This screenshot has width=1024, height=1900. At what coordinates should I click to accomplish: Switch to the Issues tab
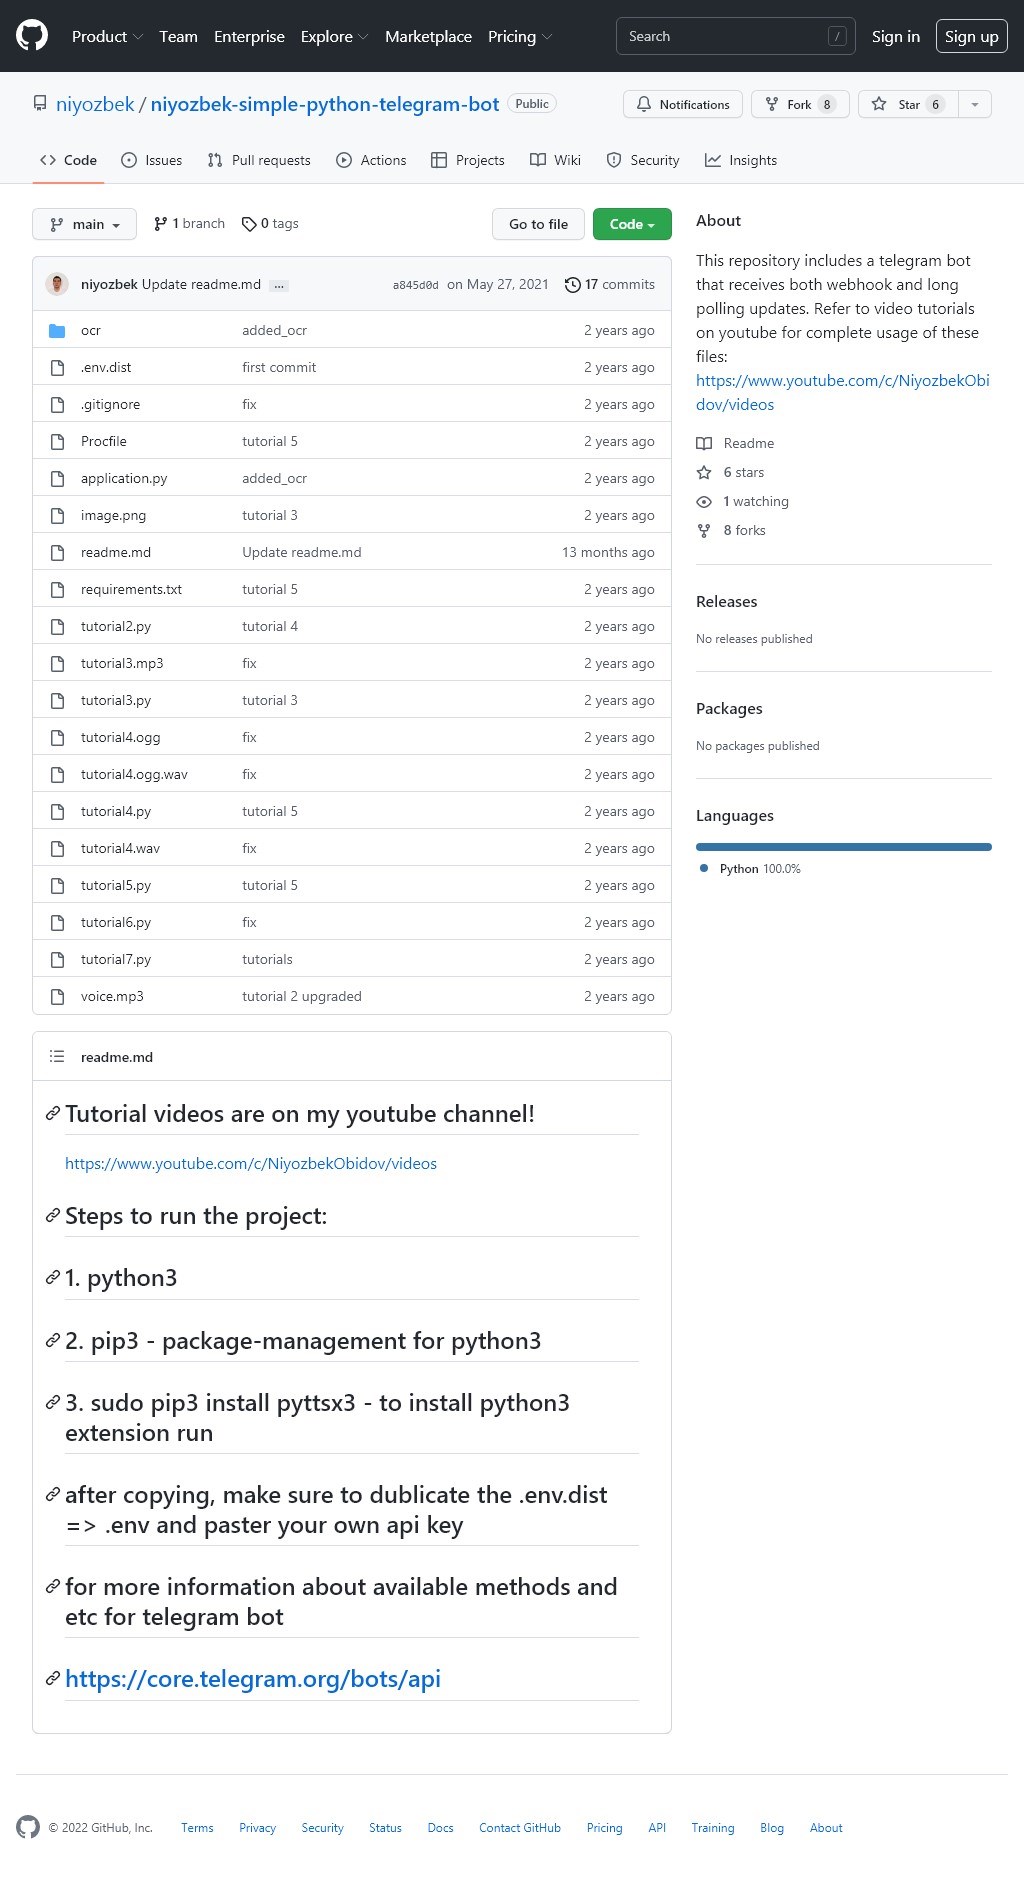[152, 160]
